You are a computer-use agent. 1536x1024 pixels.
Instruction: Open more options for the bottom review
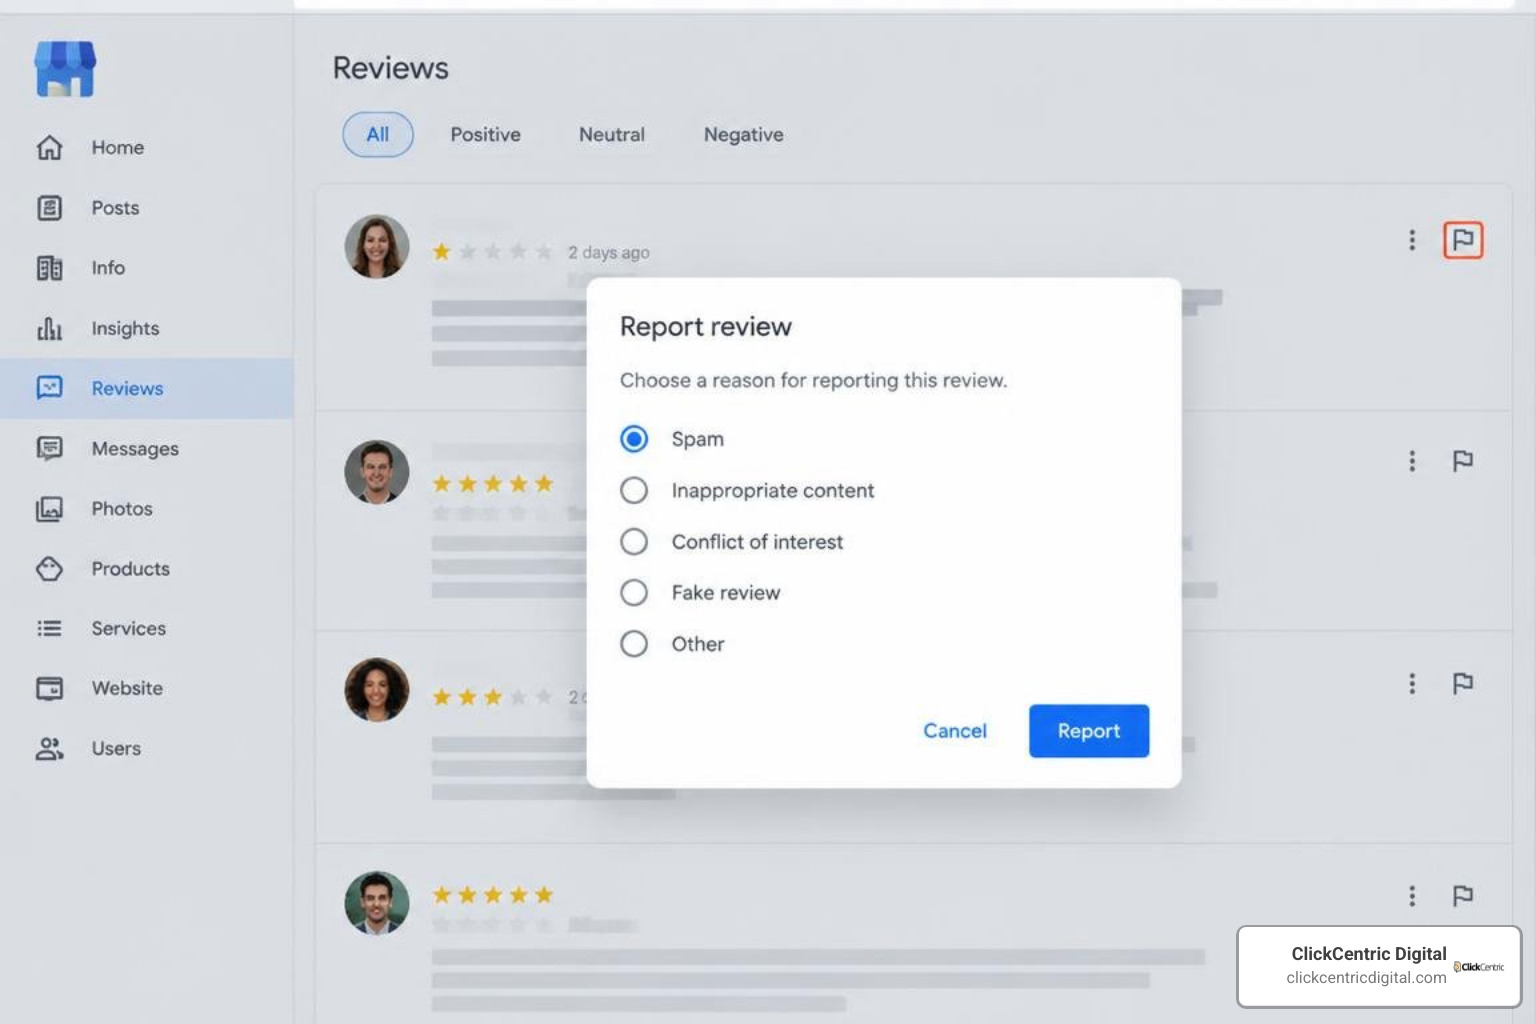[x=1412, y=895]
